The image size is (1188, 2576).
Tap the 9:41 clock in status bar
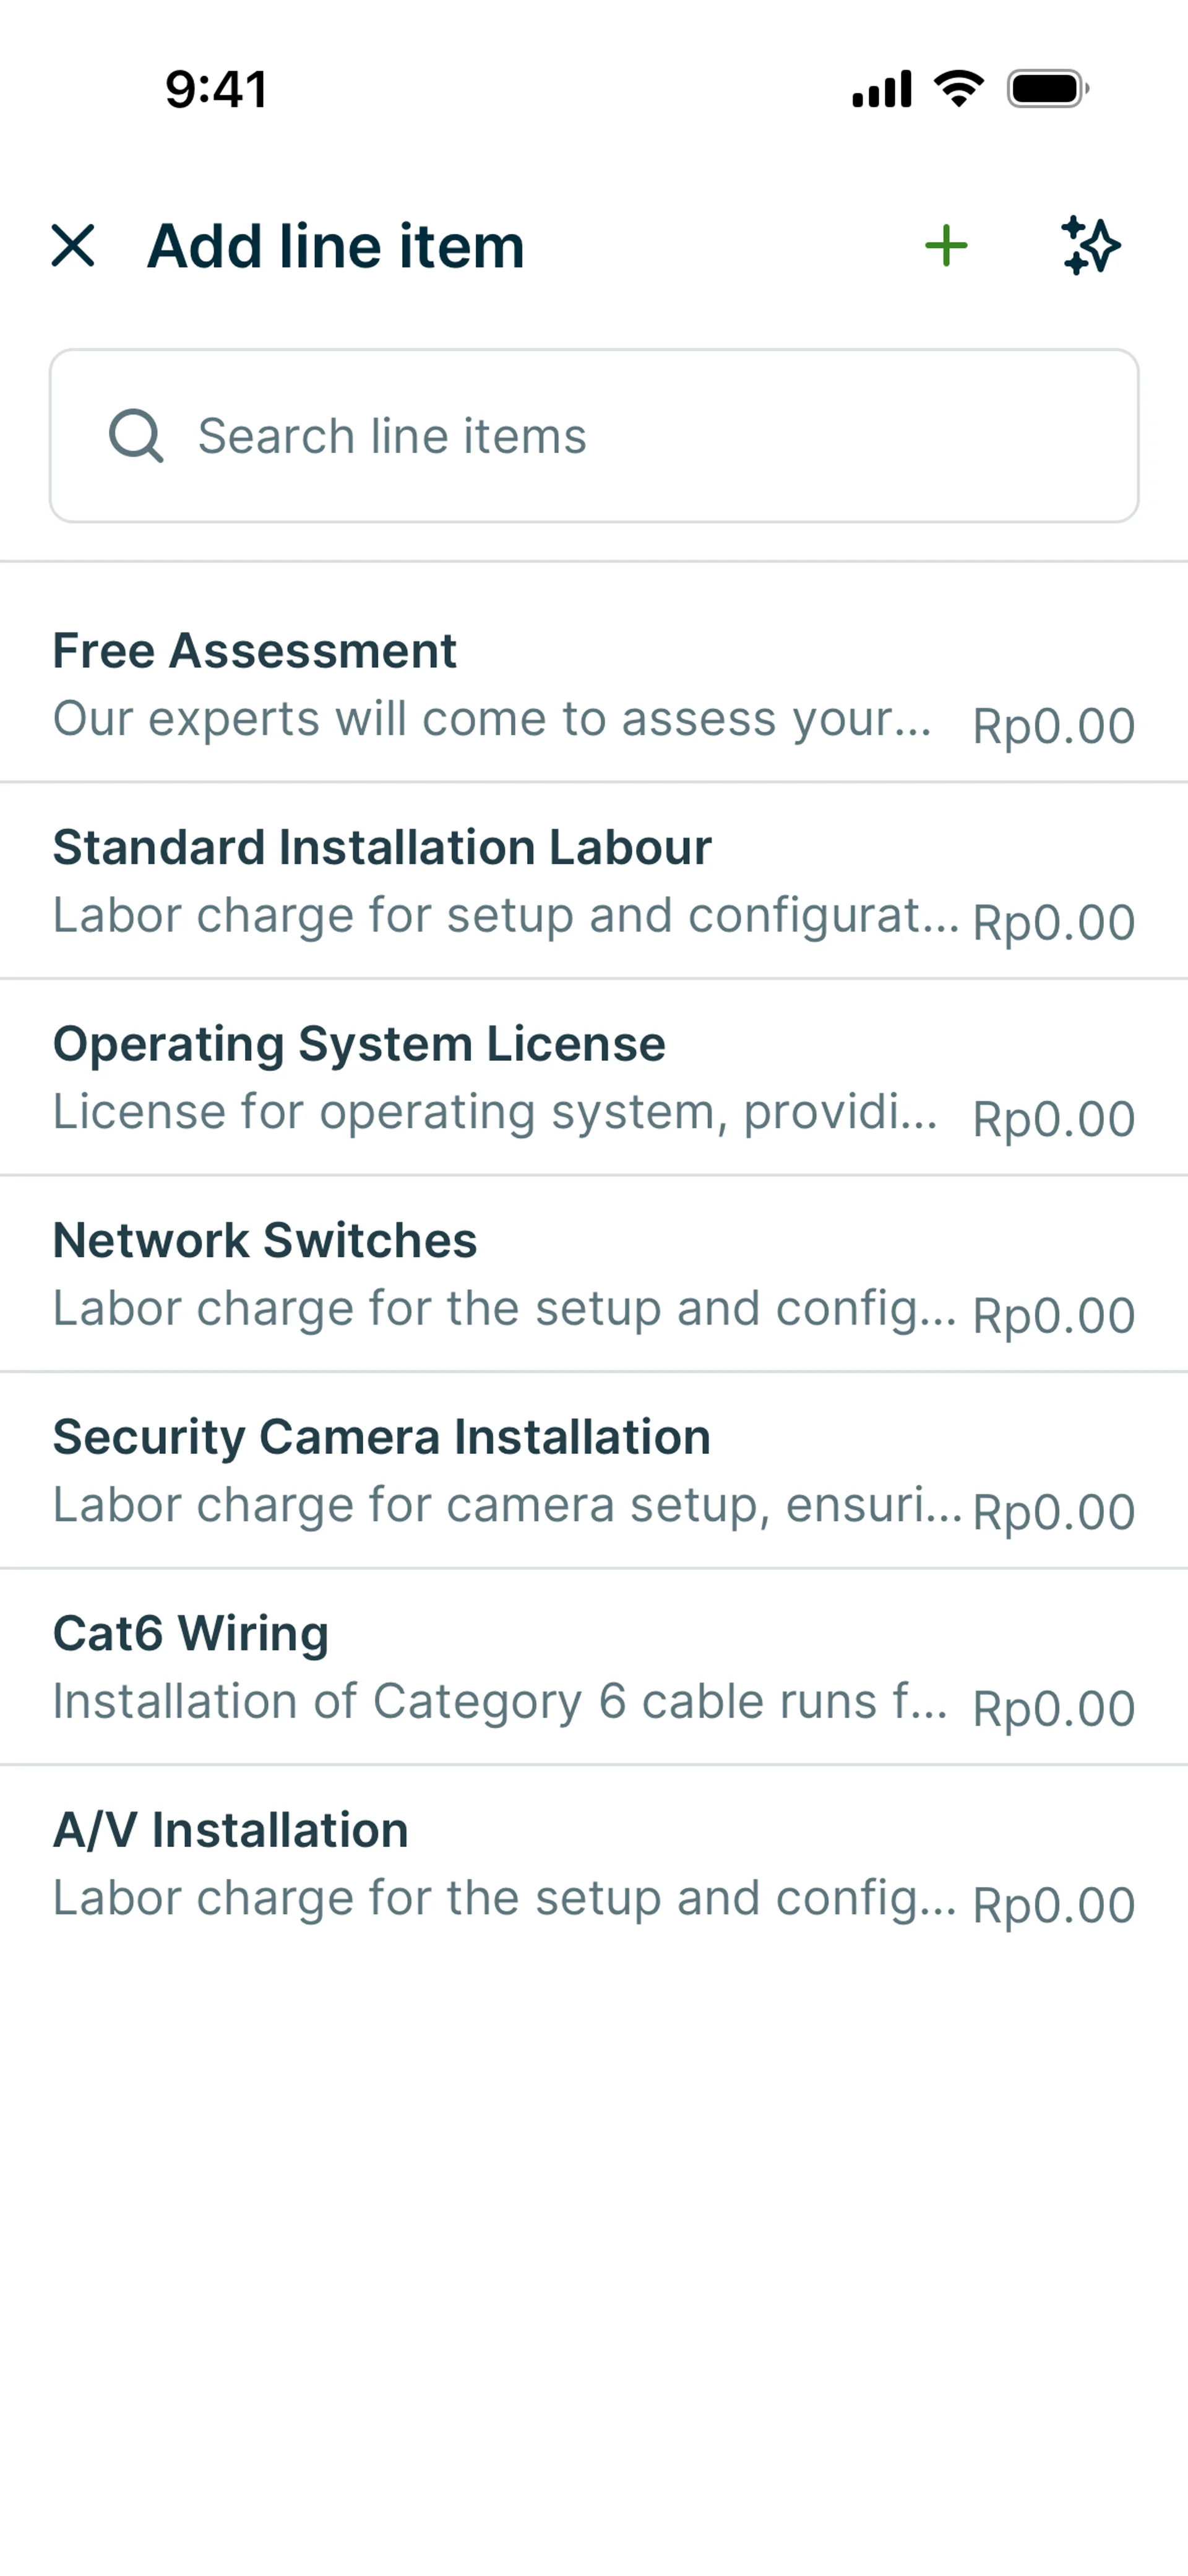pos(216,89)
